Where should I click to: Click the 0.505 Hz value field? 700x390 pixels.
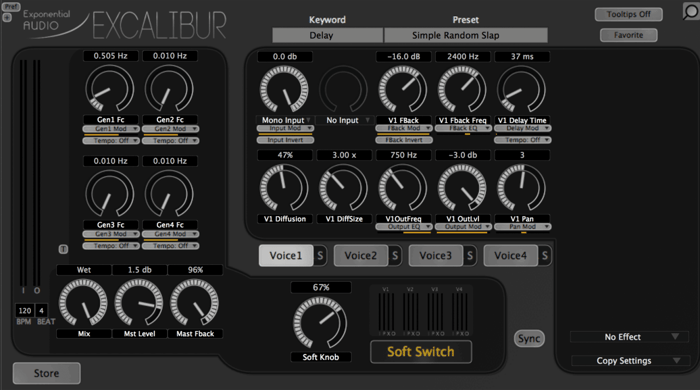pos(111,56)
